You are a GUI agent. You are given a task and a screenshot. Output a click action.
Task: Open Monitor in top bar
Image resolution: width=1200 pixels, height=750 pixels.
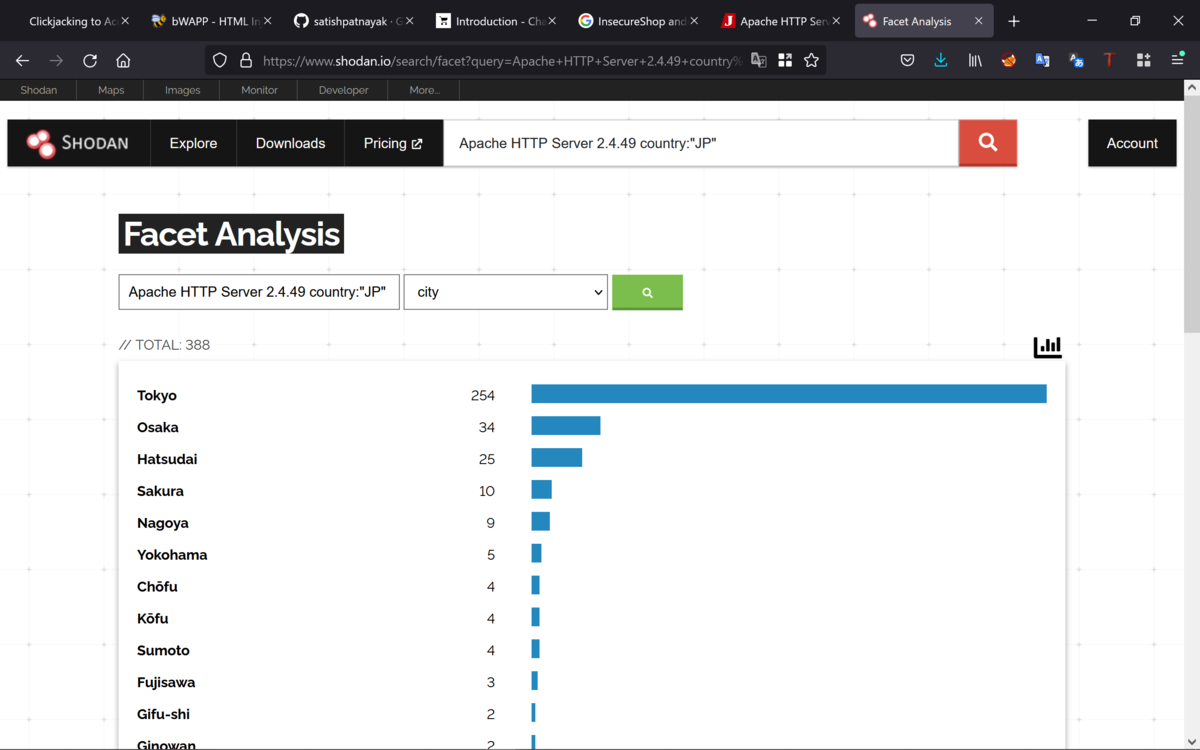(x=259, y=90)
